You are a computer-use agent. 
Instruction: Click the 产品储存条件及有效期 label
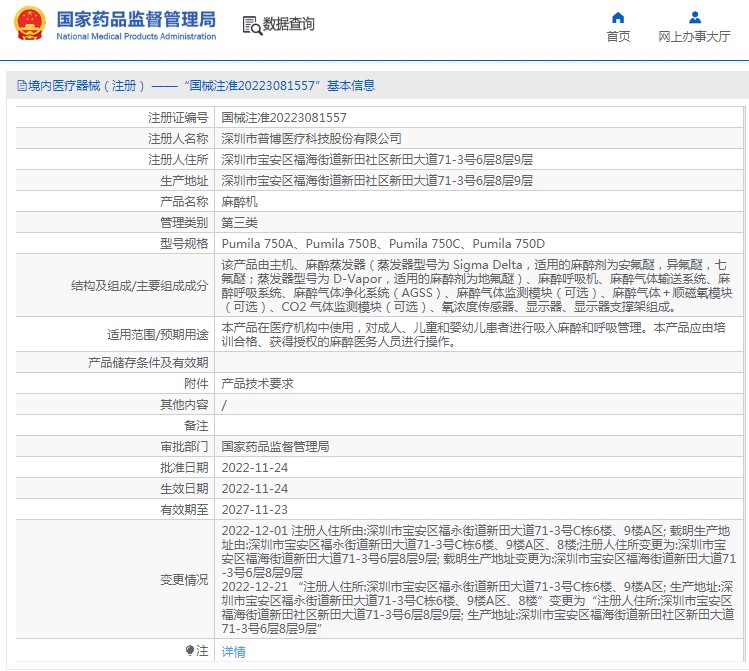(x=148, y=362)
